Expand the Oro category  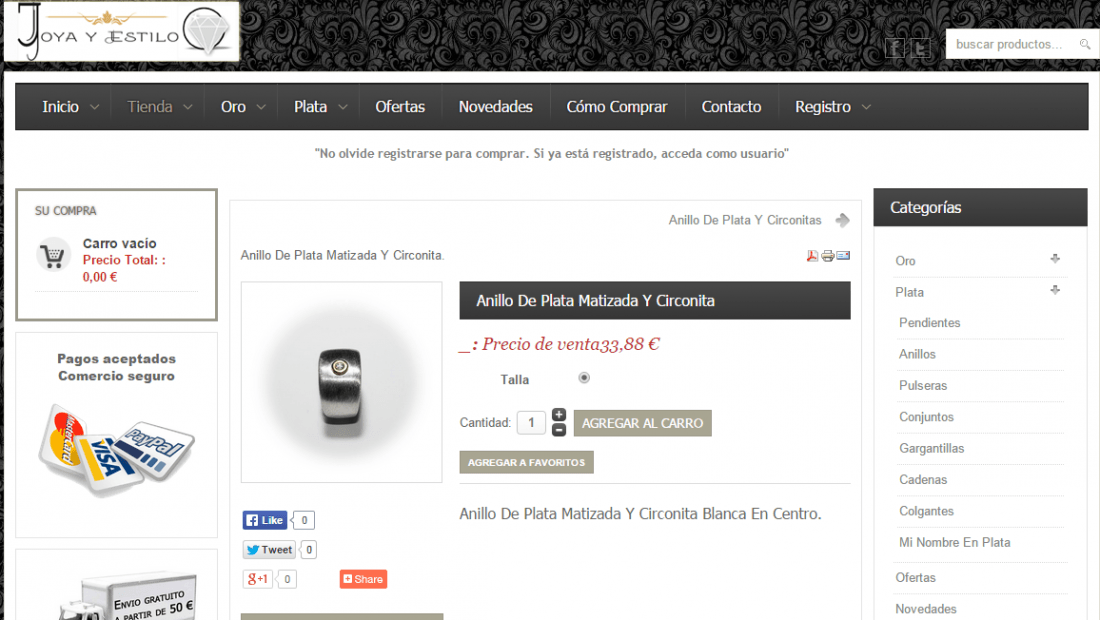(1054, 259)
